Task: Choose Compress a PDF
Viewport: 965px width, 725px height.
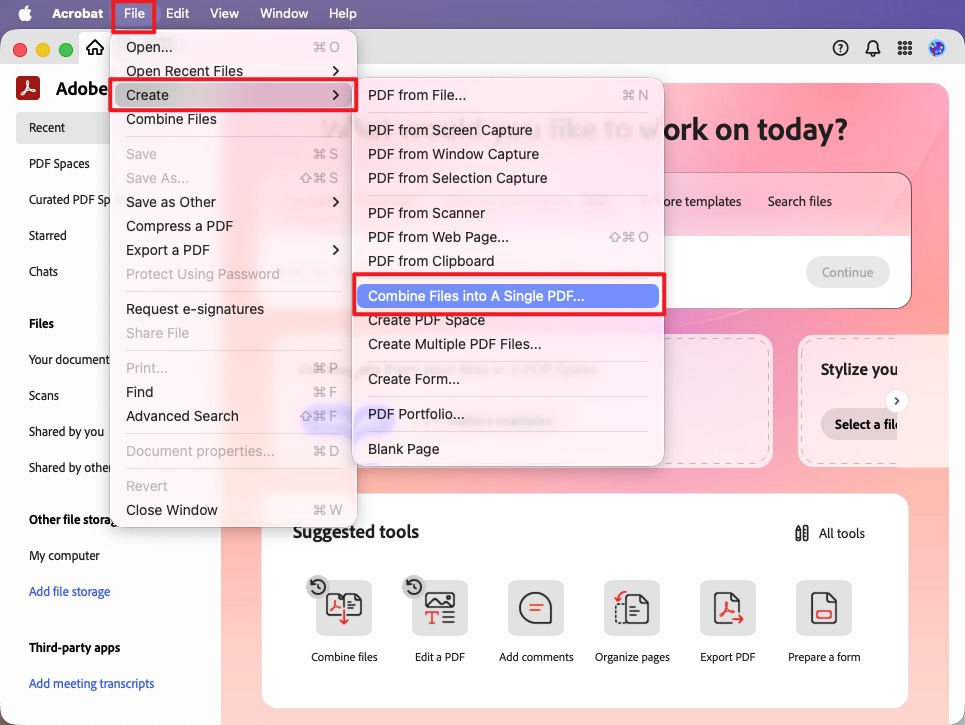Action: pyautogui.click(x=233, y=226)
